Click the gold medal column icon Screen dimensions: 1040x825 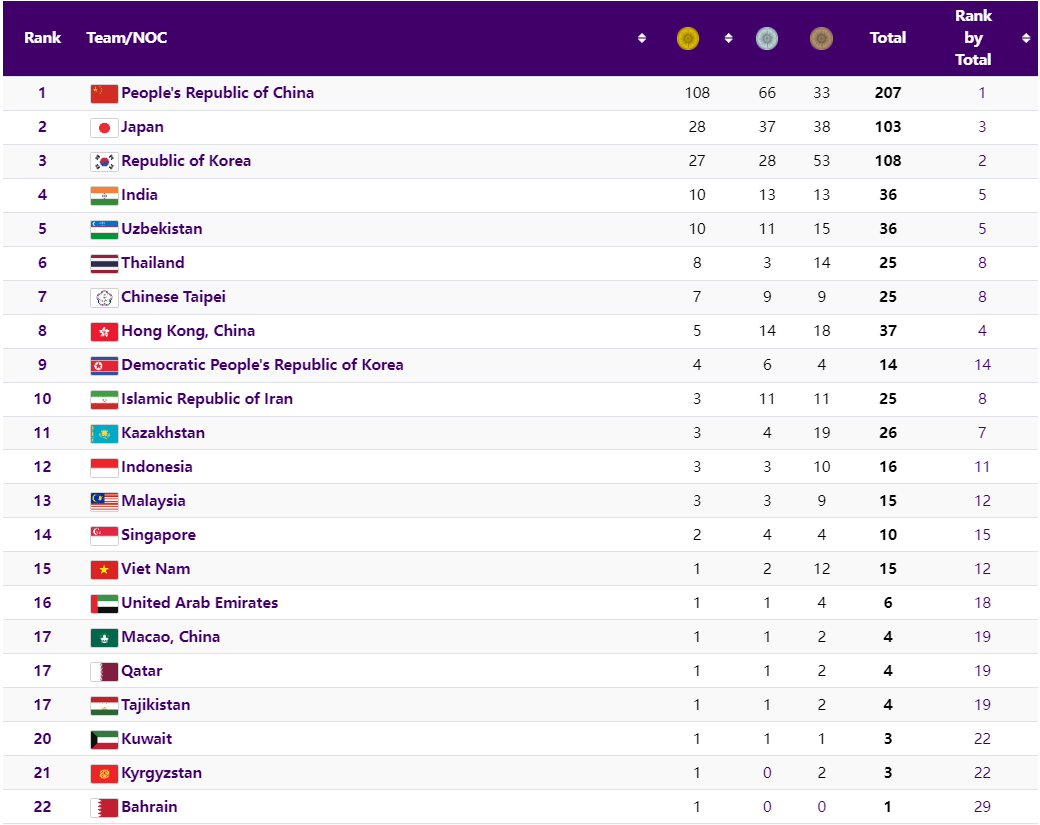688,39
